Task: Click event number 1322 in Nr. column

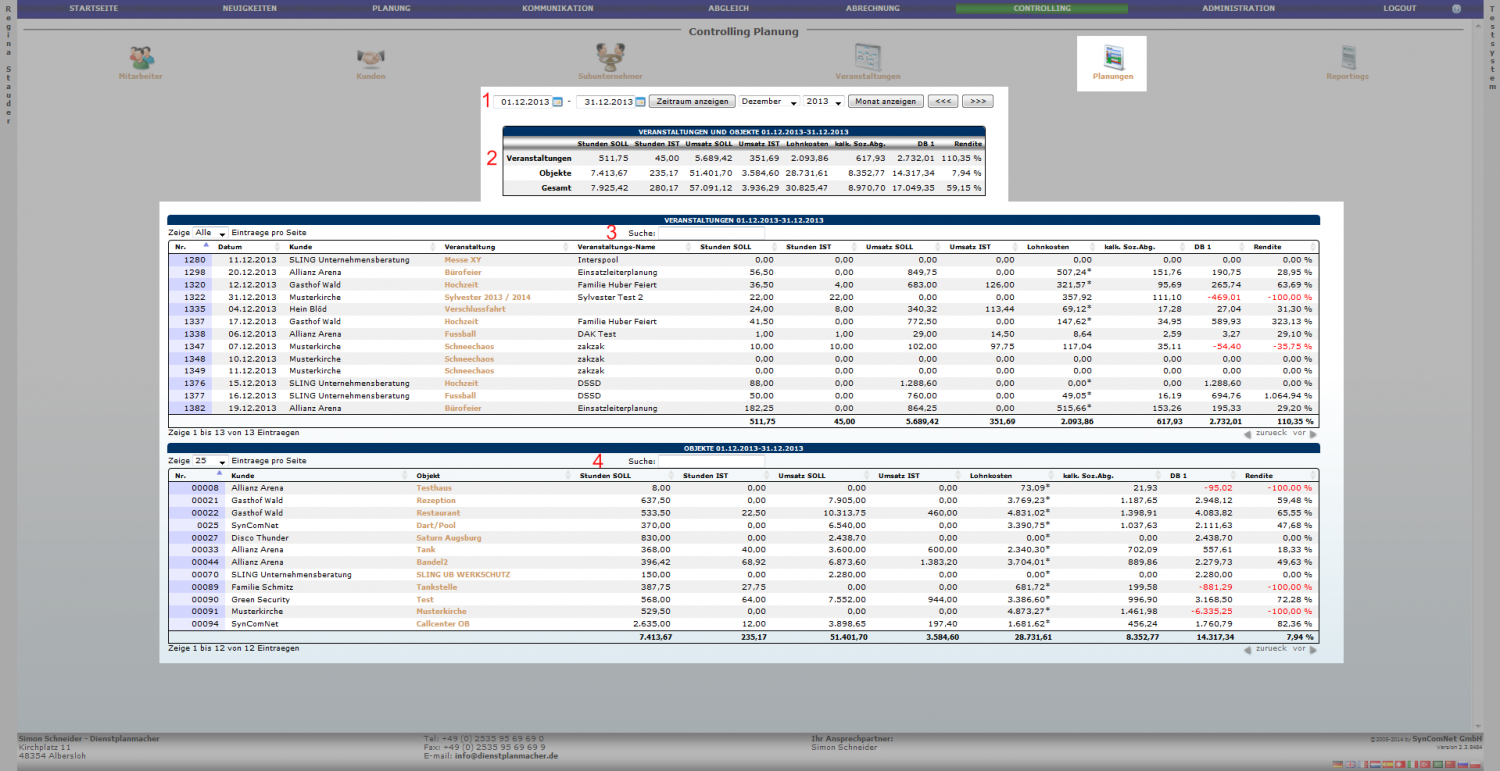Action: 195,297
